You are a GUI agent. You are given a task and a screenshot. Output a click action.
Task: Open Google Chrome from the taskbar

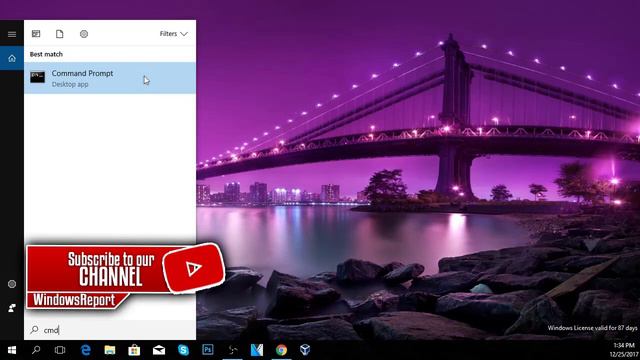(x=281, y=350)
